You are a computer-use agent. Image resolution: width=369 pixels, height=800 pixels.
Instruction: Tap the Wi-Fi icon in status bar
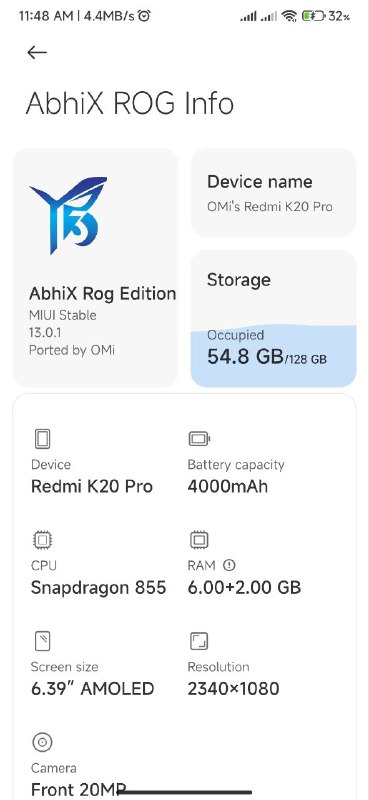point(289,16)
